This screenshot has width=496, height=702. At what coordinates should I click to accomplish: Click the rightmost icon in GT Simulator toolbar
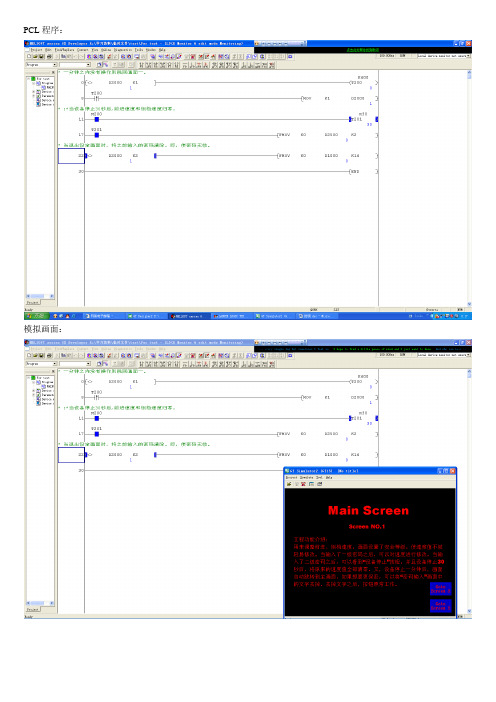tap(320, 484)
